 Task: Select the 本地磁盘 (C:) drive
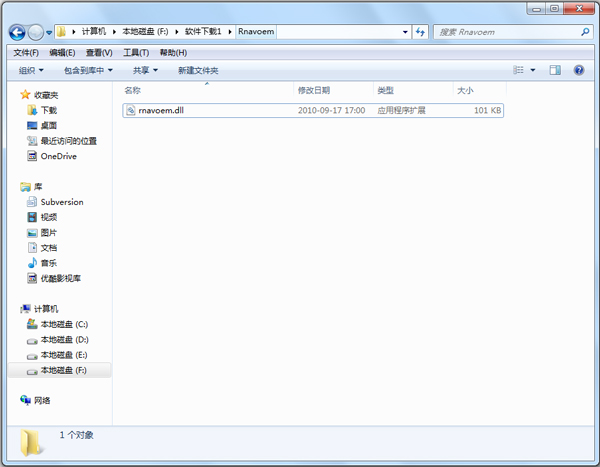63,325
